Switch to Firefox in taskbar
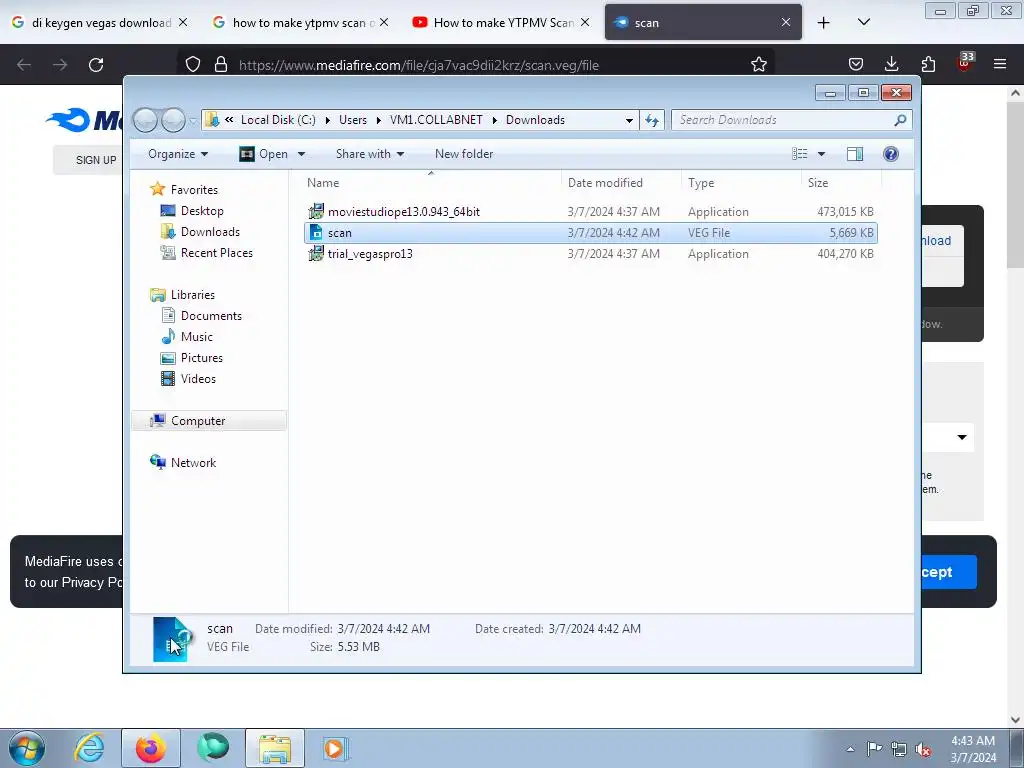This screenshot has width=1024, height=768. [x=151, y=748]
